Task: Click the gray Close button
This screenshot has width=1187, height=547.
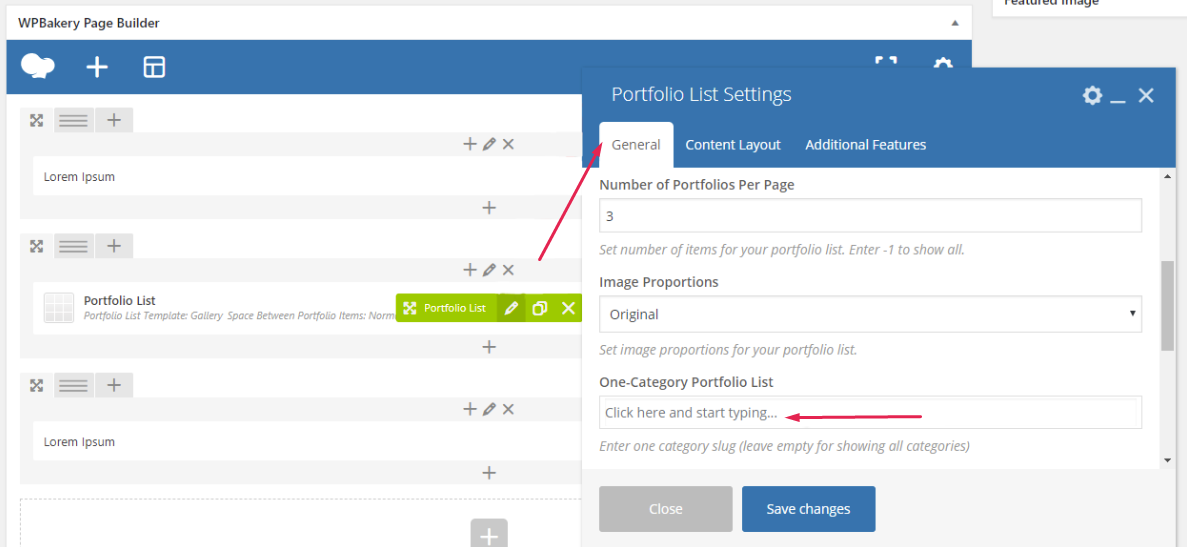Action: point(665,508)
